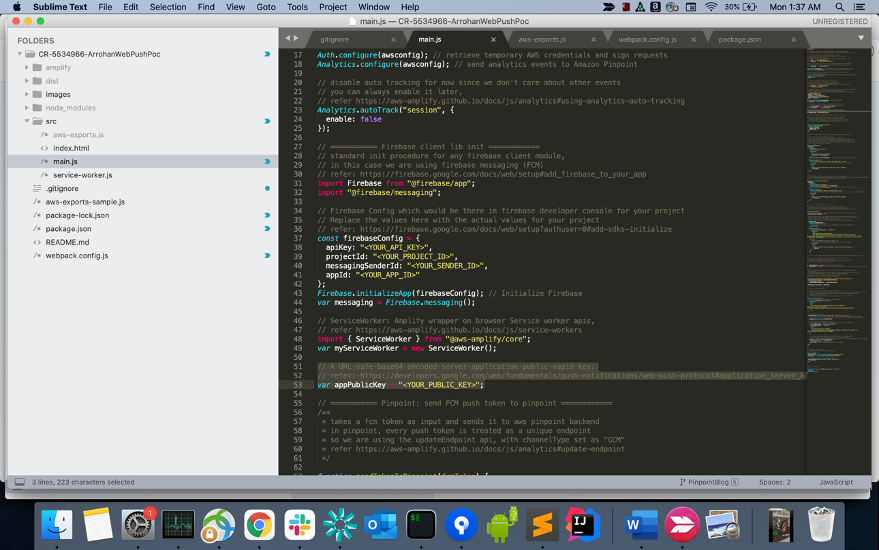Expand the node_modules folder

click(x=27, y=108)
